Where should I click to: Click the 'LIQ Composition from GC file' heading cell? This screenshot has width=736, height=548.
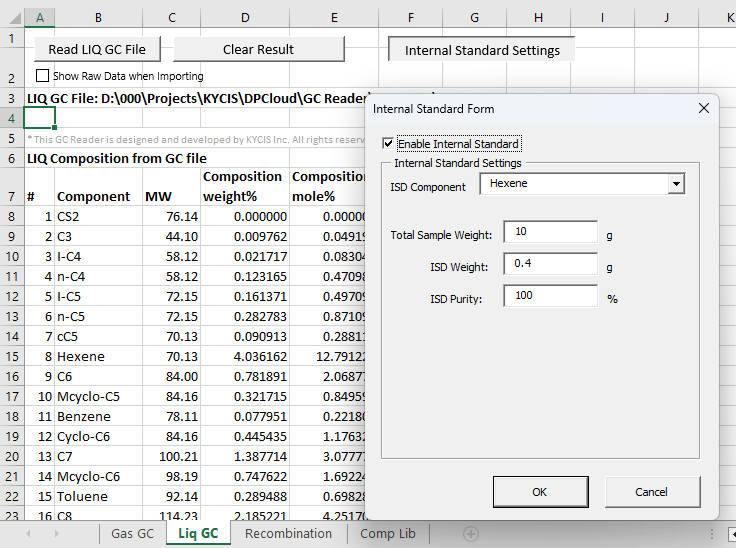117,158
